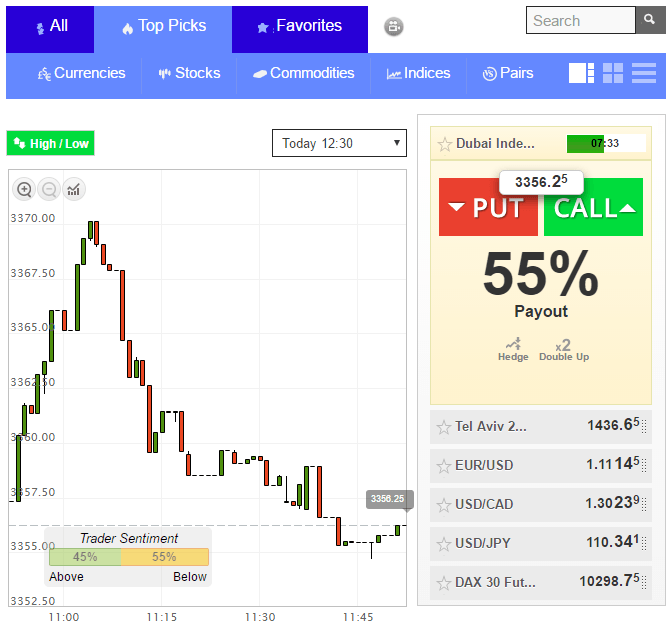Open the chart type indicator icon
The height and width of the screenshot is (629, 672).
[74, 189]
